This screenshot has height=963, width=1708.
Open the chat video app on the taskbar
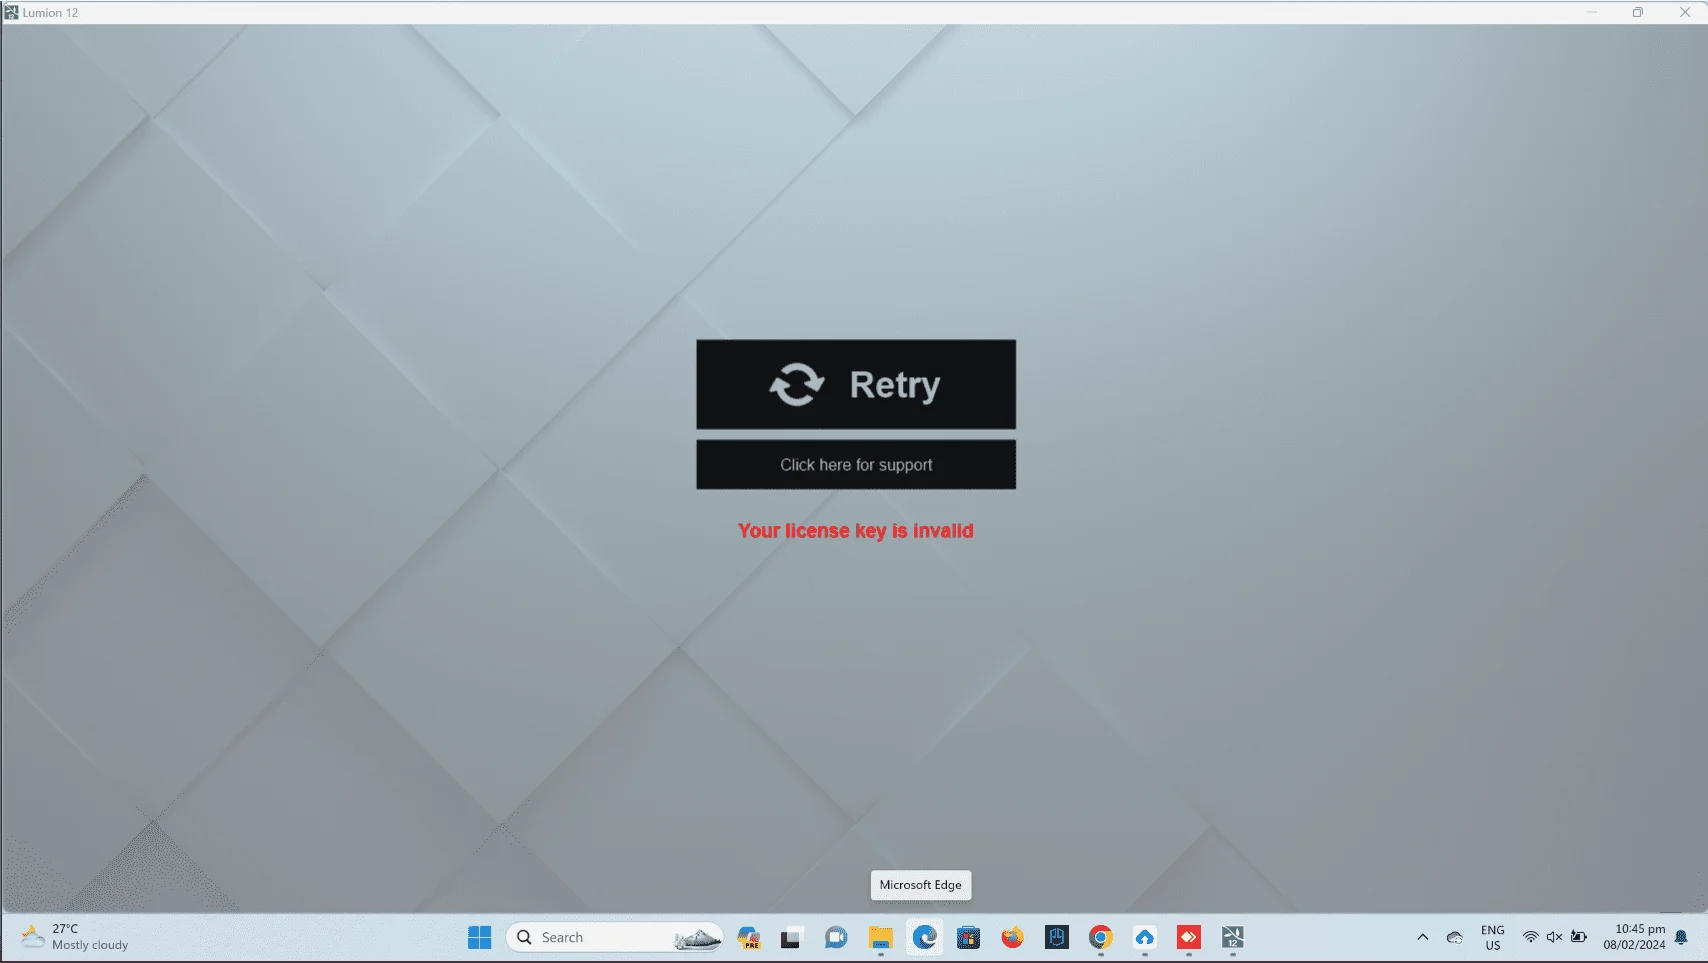click(x=836, y=937)
